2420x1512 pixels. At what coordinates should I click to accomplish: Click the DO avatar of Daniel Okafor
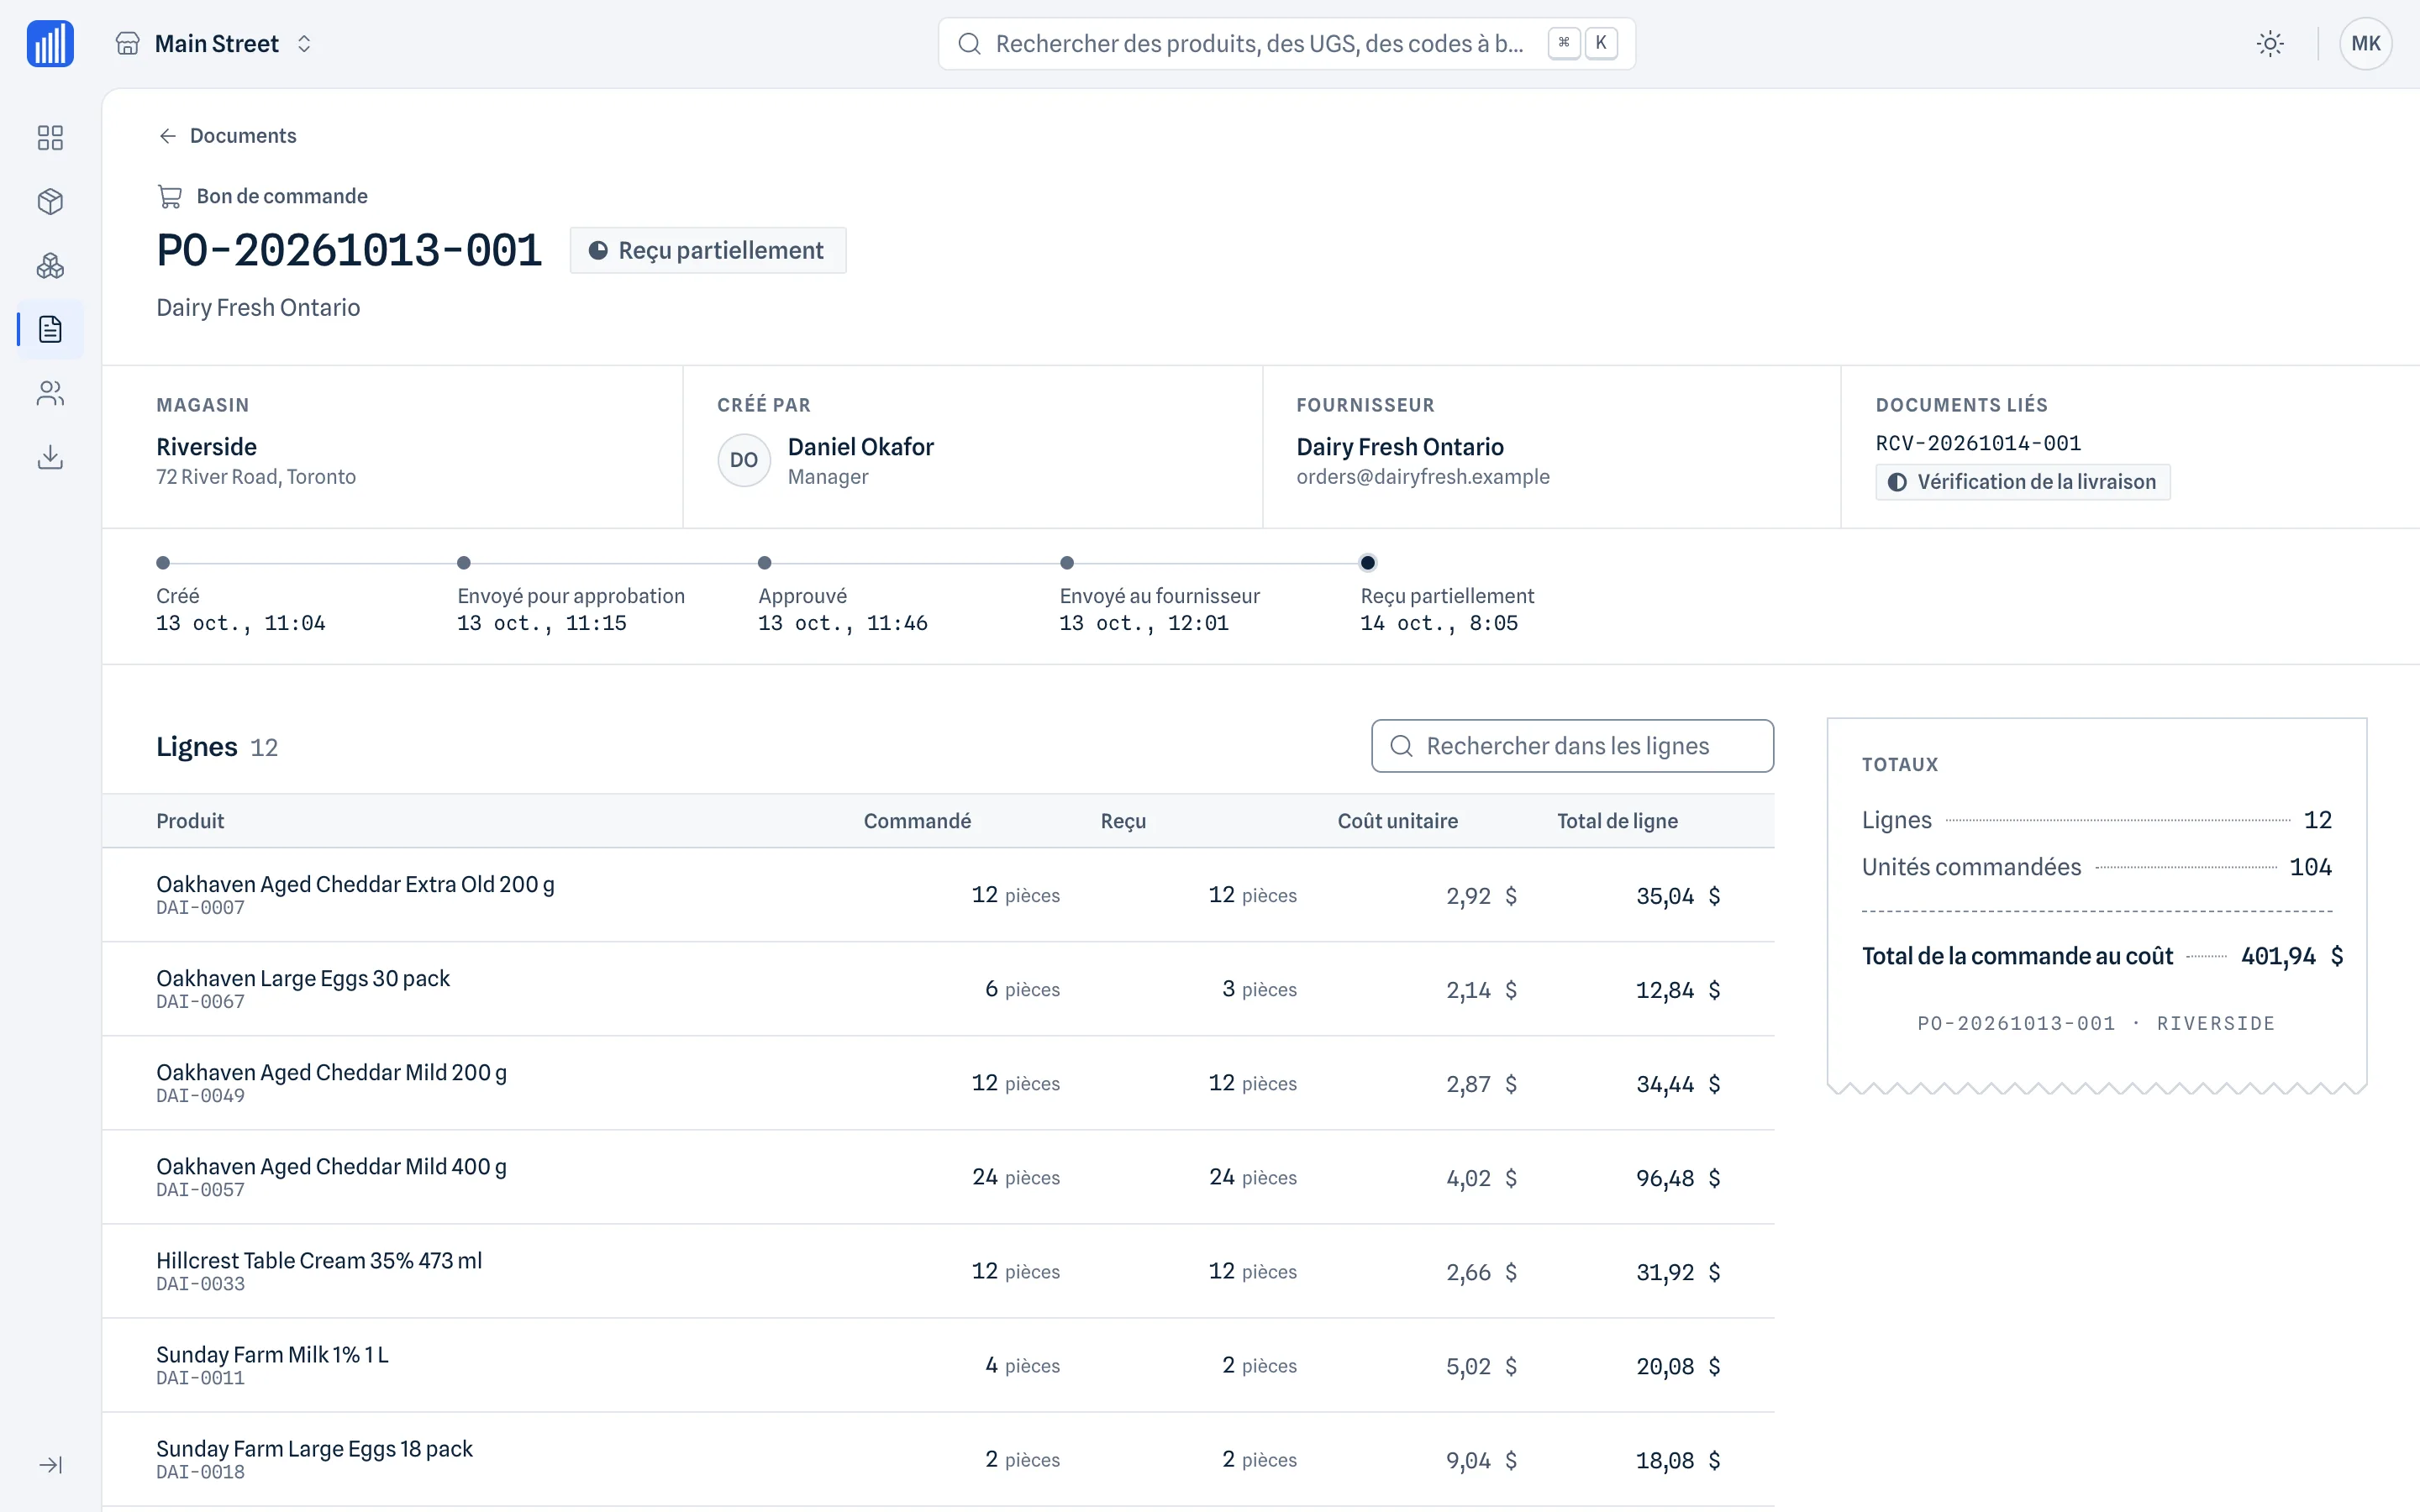744,460
